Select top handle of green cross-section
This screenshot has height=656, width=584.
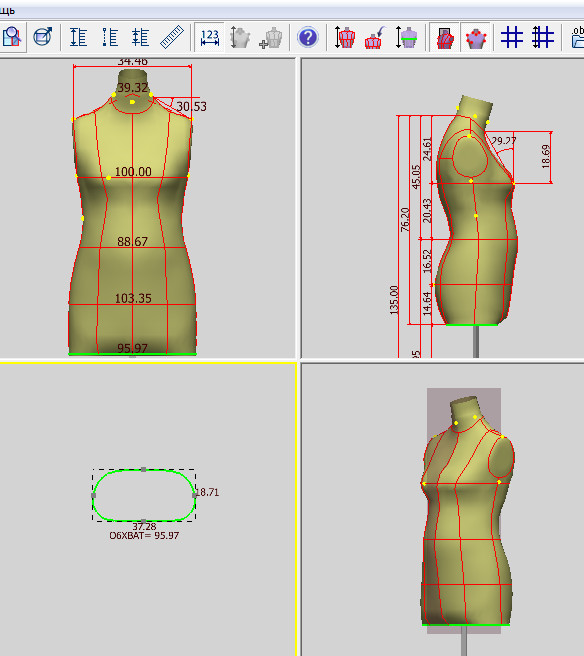143,469
